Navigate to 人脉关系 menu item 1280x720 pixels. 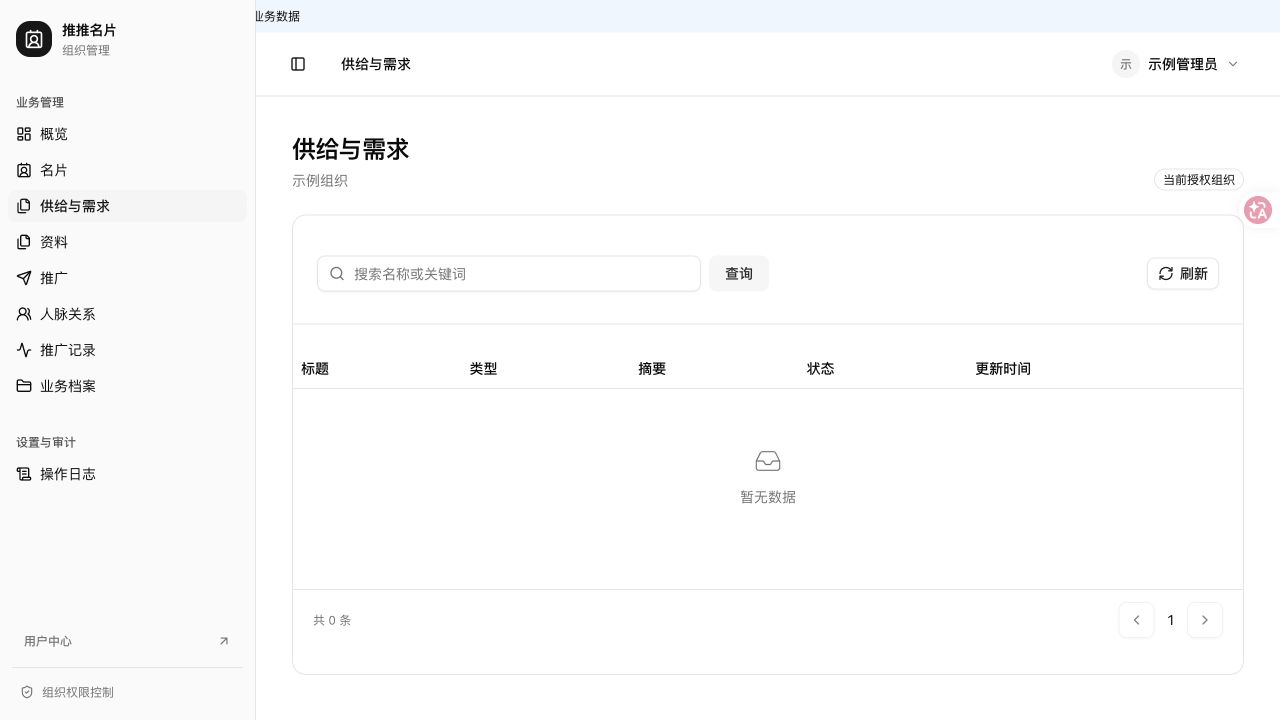[x=127, y=314]
